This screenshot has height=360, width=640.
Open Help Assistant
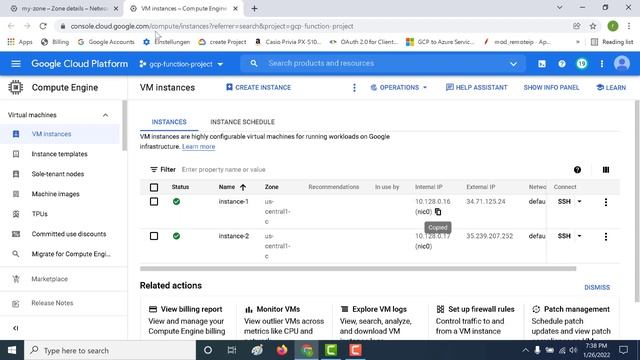[x=476, y=88]
